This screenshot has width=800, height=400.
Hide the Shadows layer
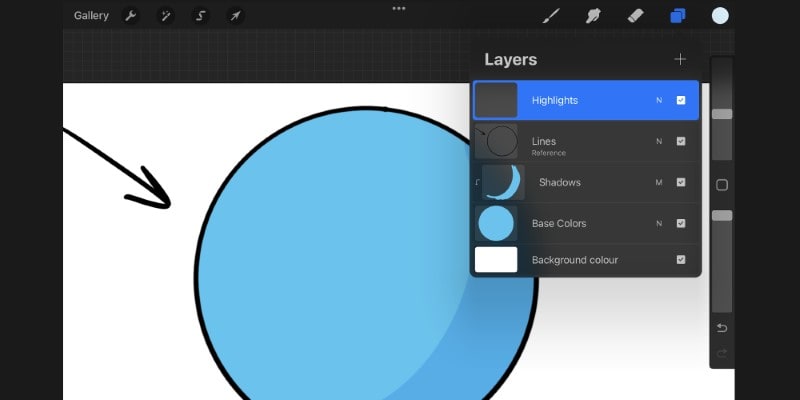coord(681,182)
